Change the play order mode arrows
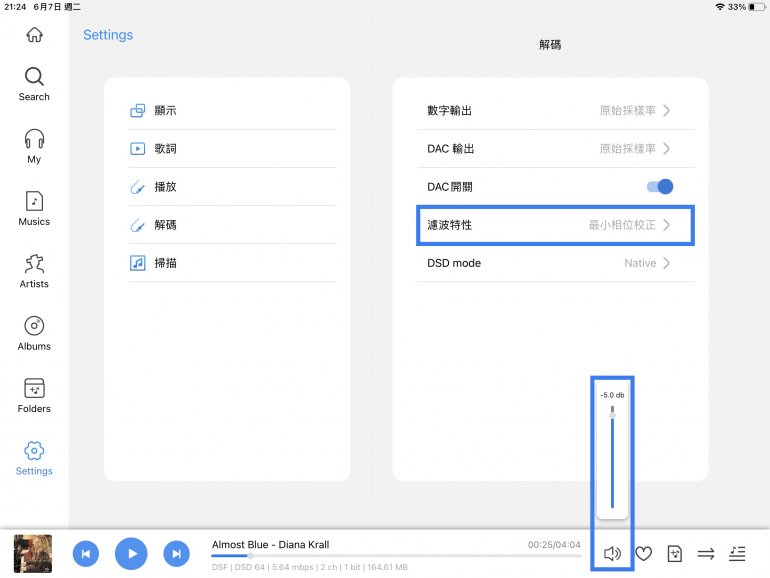This screenshot has height=578, width=770. tap(706, 553)
